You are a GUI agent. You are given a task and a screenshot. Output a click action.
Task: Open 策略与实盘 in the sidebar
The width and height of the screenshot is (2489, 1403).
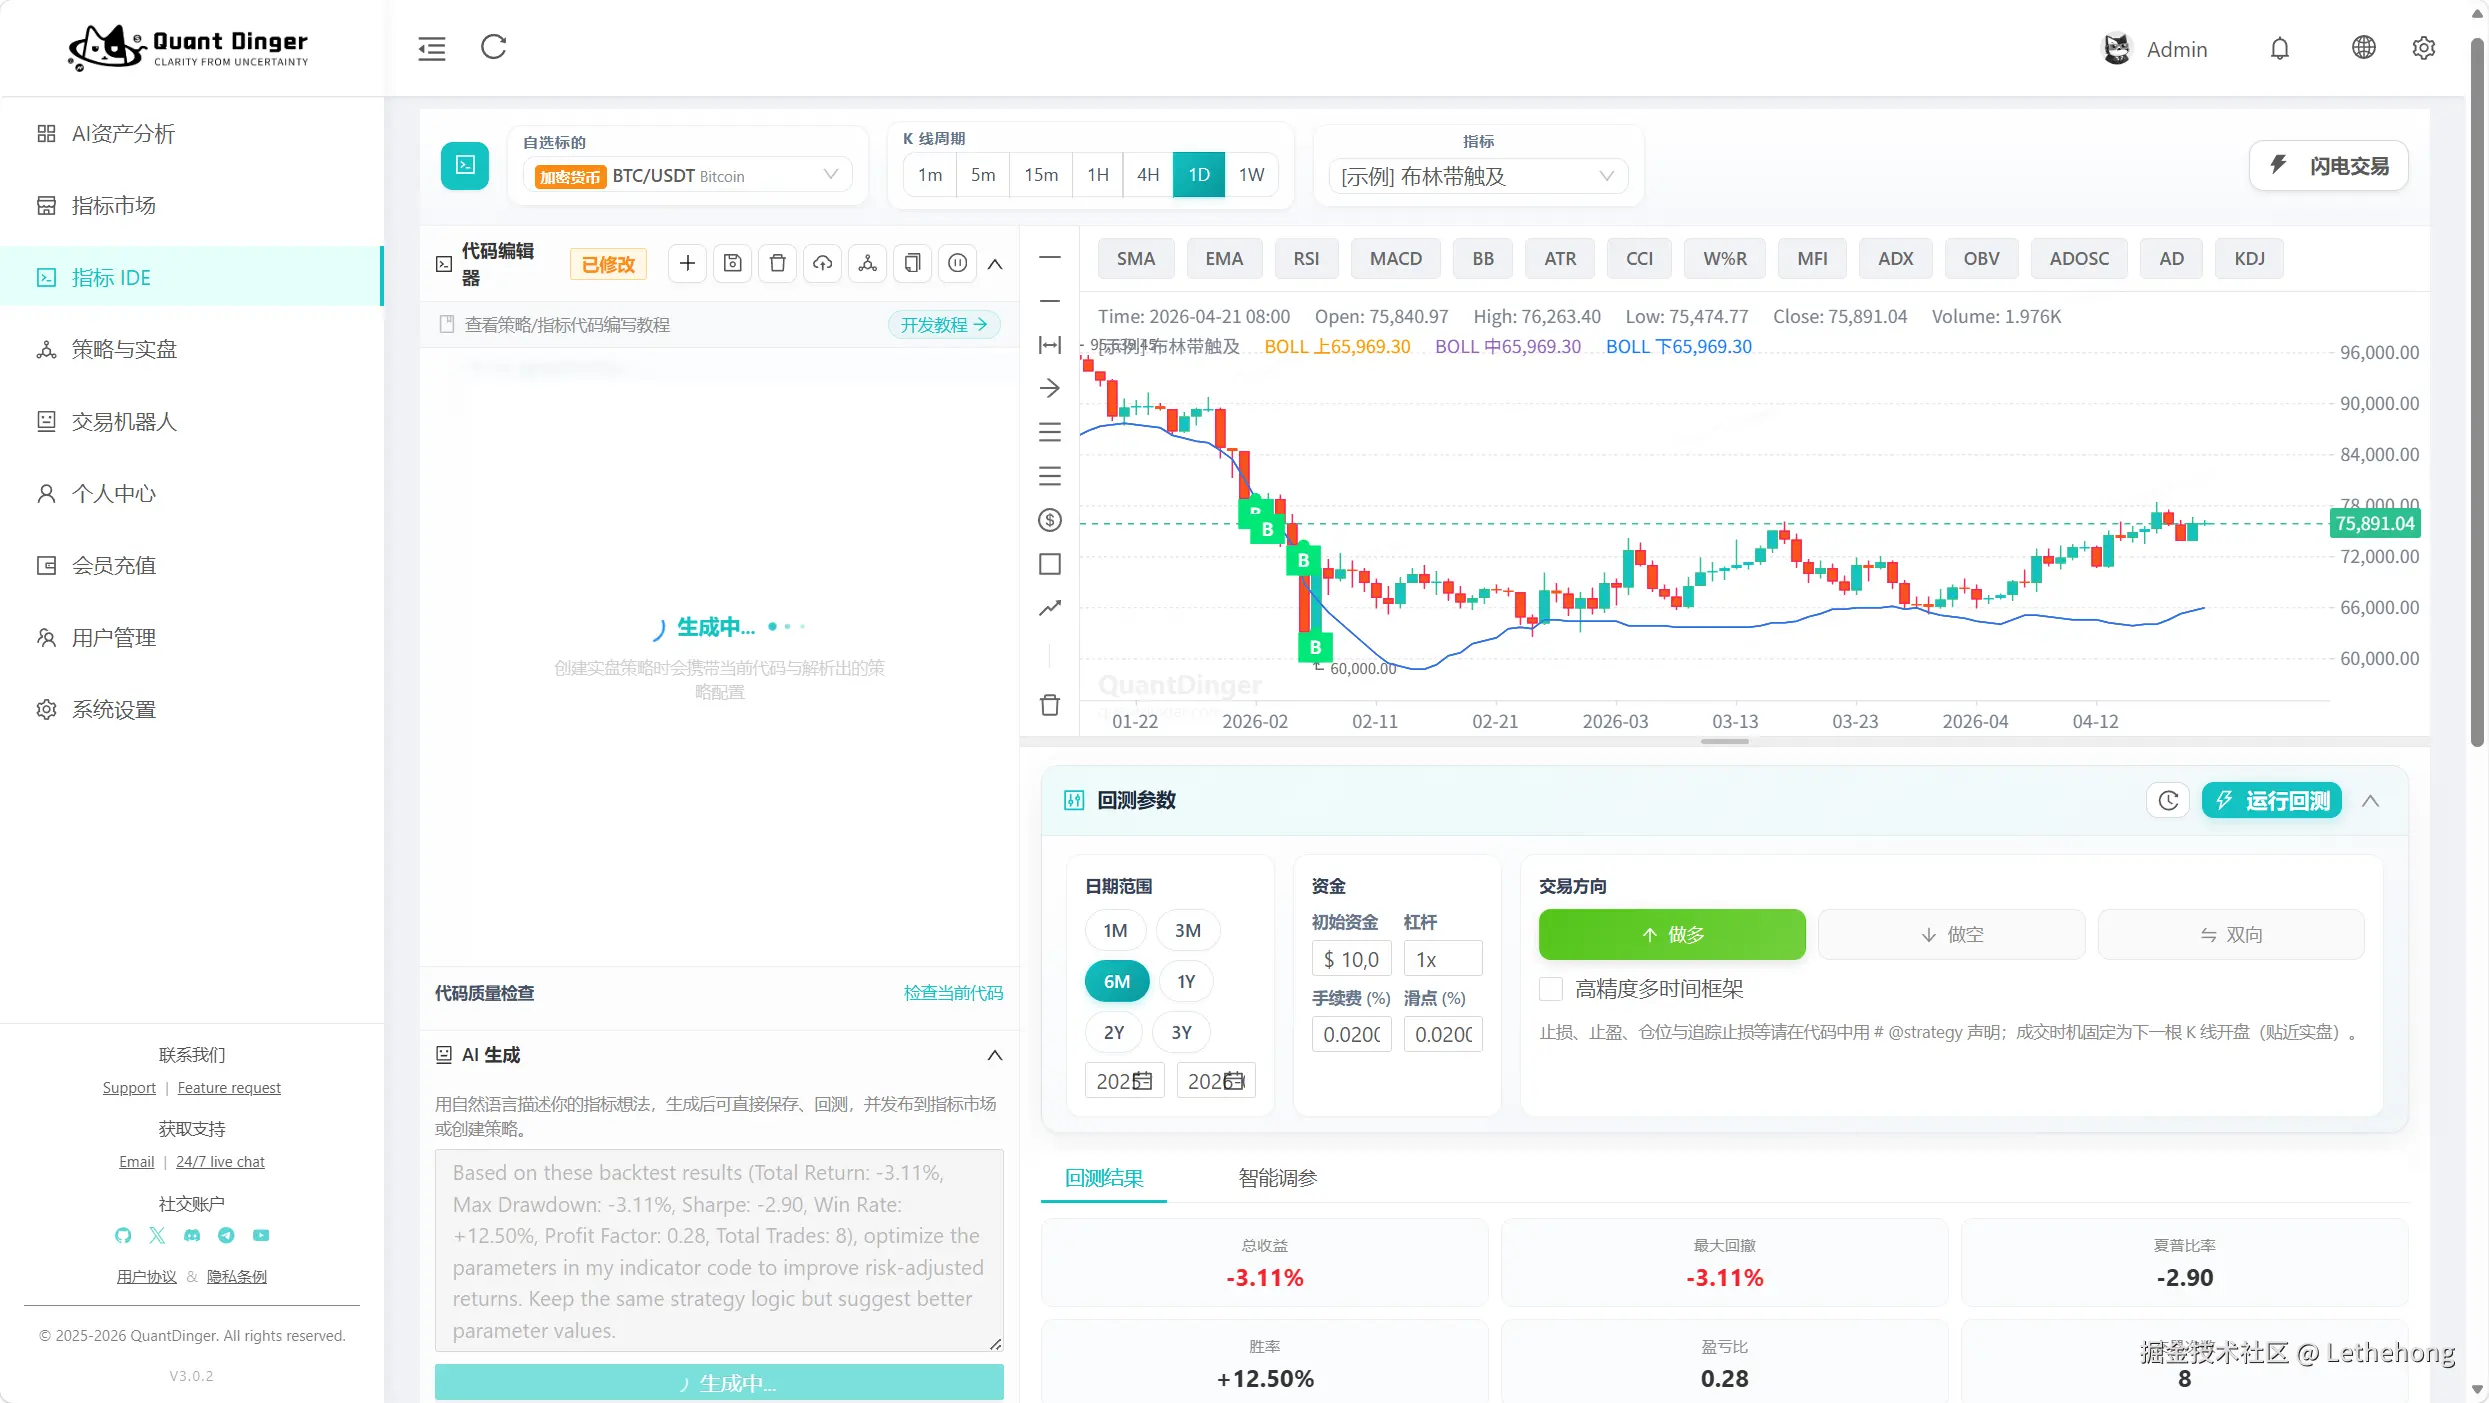coord(124,349)
